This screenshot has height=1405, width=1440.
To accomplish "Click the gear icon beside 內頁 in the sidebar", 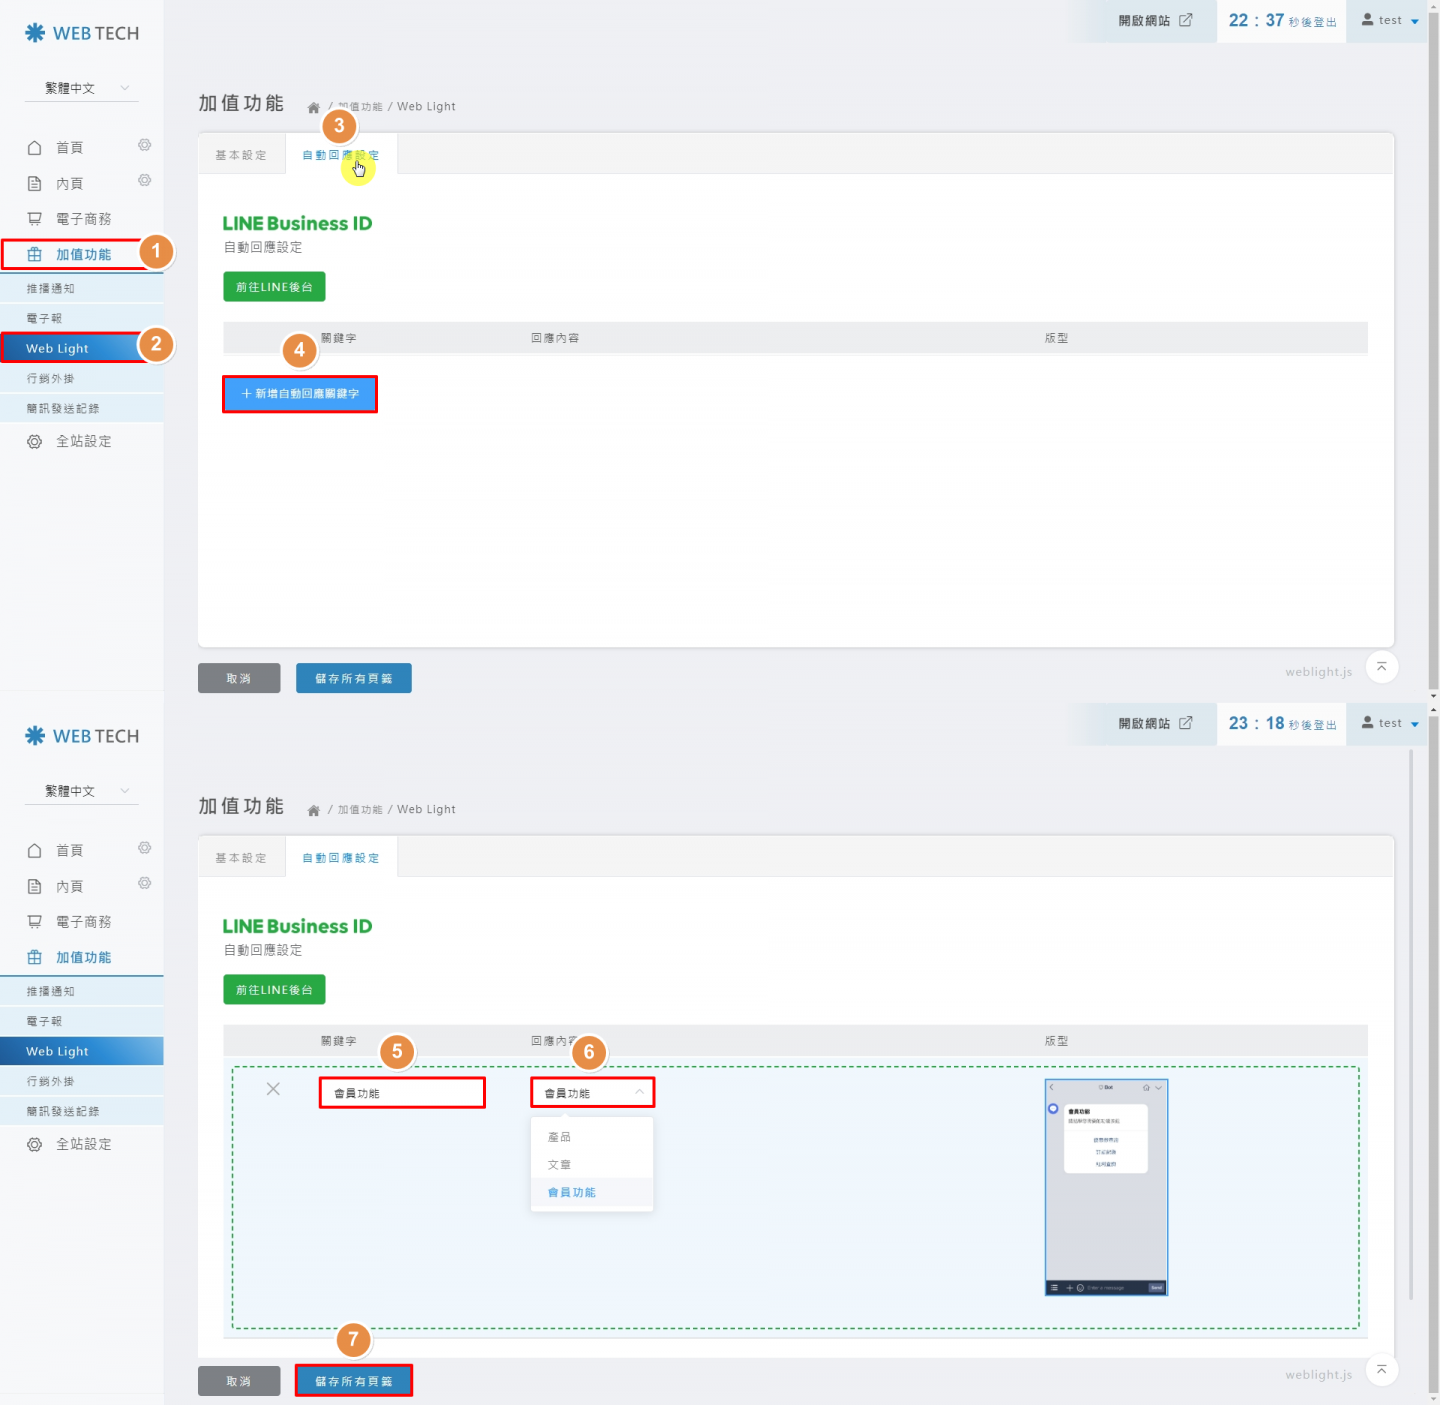I will [145, 181].
